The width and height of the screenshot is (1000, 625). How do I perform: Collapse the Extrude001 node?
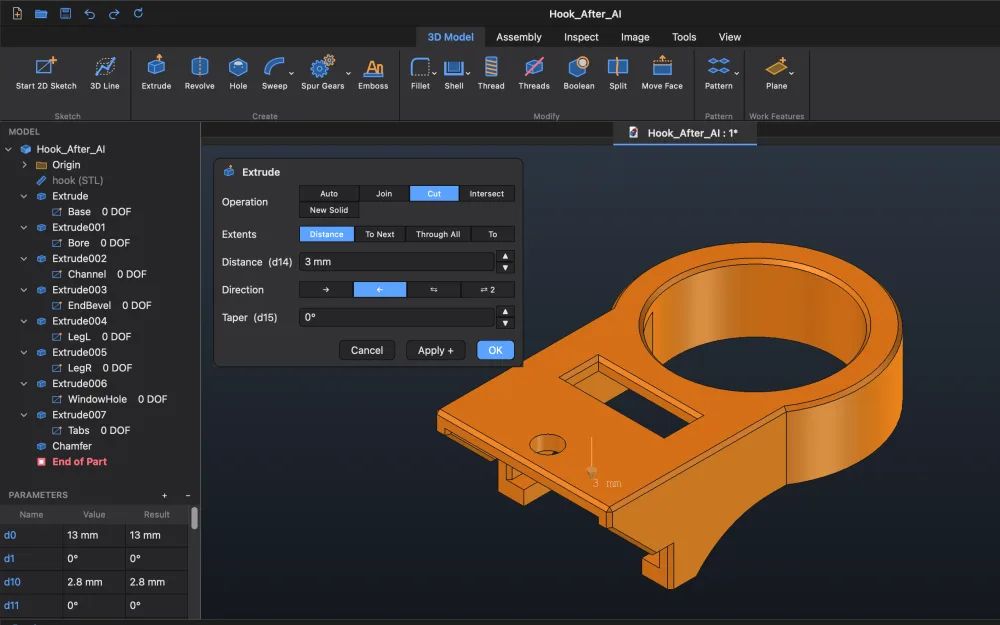(x=24, y=227)
